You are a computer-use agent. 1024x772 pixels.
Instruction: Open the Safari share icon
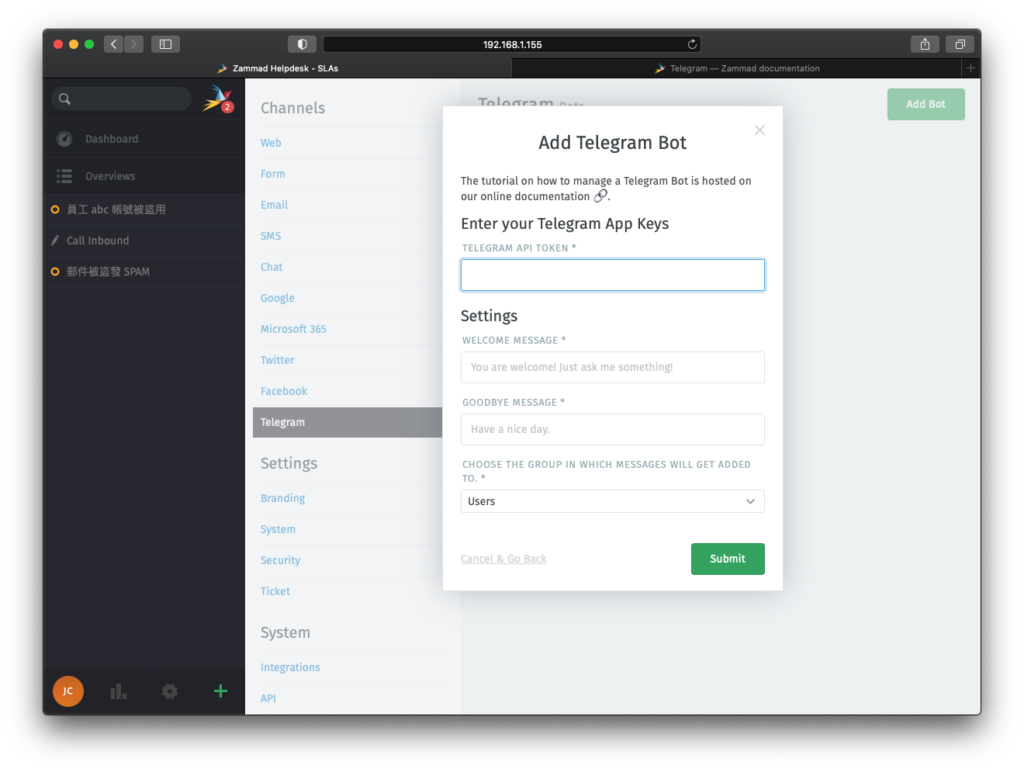pyautogui.click(x=925, y=44)
